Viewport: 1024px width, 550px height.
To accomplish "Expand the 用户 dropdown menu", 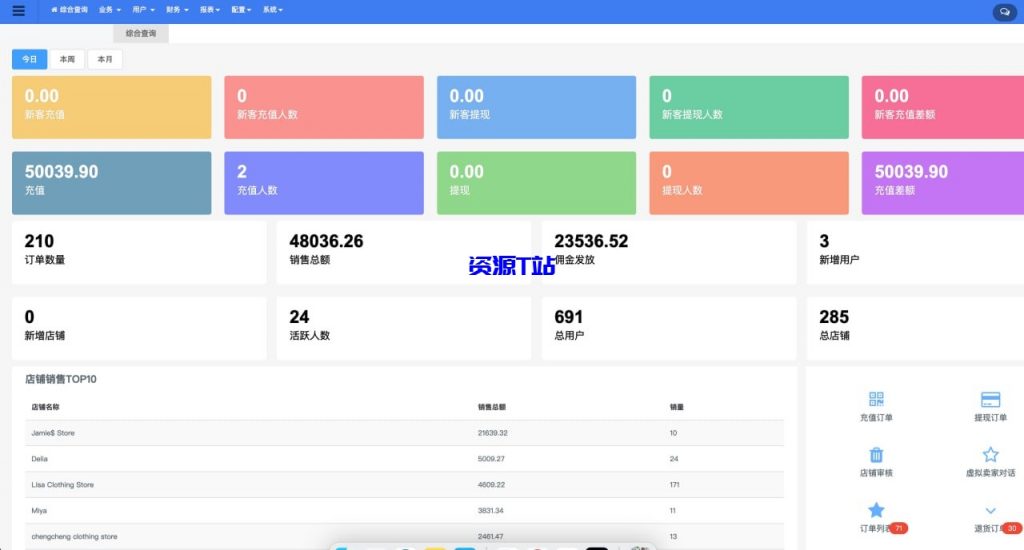I will tap(143, 10).
